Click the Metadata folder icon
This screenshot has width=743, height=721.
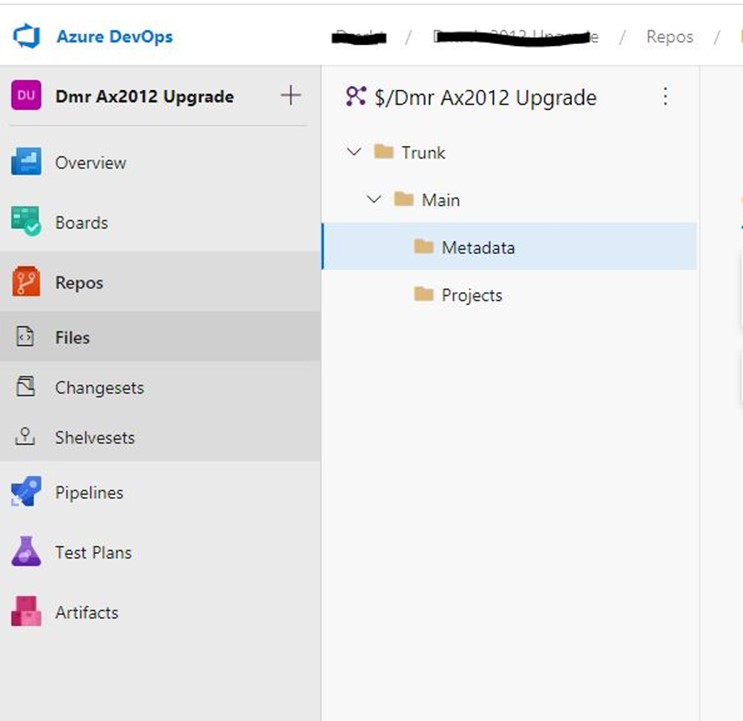click(424, 246)
